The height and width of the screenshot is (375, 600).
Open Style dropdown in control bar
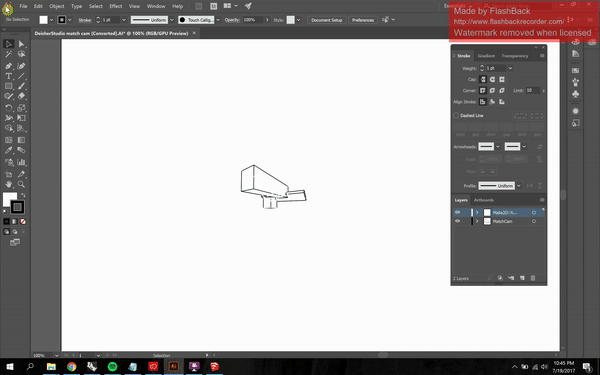[x=298, y=20]
